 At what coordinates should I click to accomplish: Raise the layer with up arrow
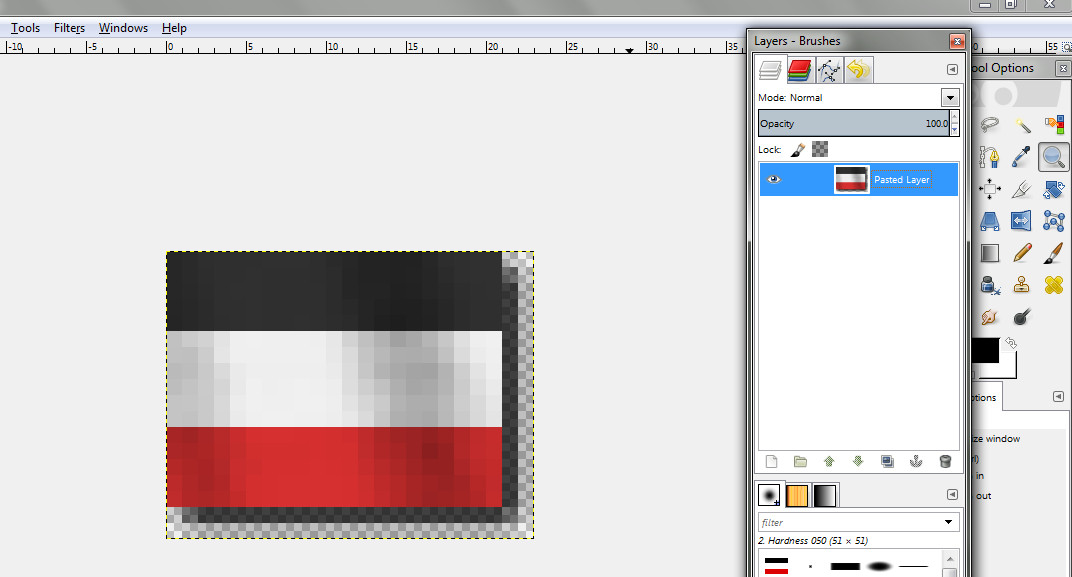coord(828,462)
